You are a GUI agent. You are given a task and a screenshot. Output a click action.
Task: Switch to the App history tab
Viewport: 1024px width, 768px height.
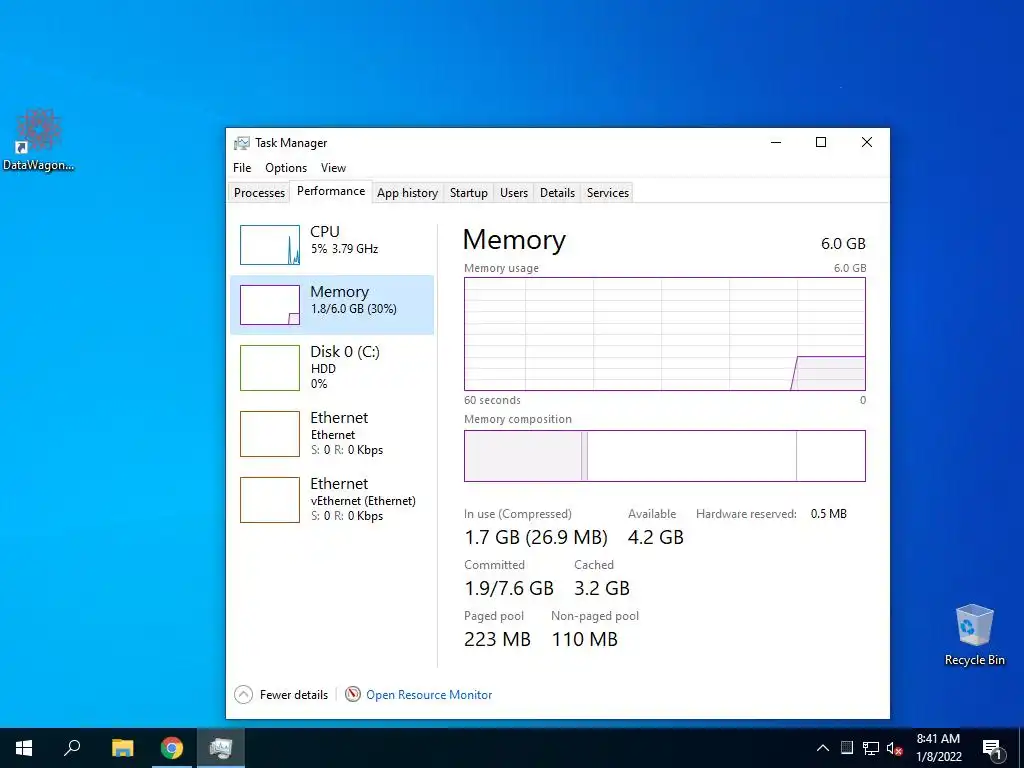[x=408, y=193]
